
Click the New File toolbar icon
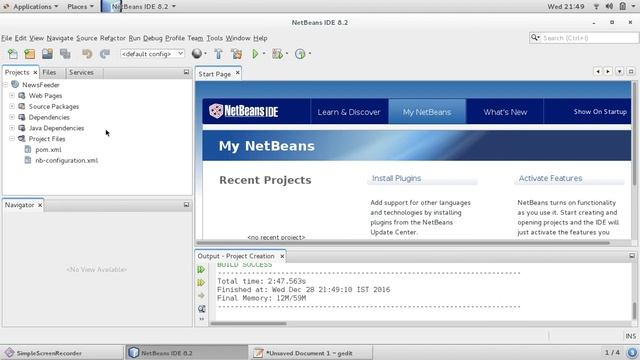tap(13, 53)
